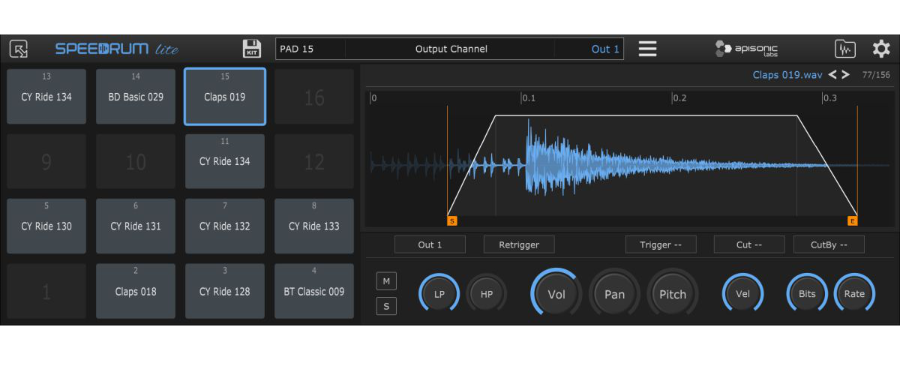The image size is (900, 375).
Task: Open the Trigger -- dropdown
Action: (661, 244)
